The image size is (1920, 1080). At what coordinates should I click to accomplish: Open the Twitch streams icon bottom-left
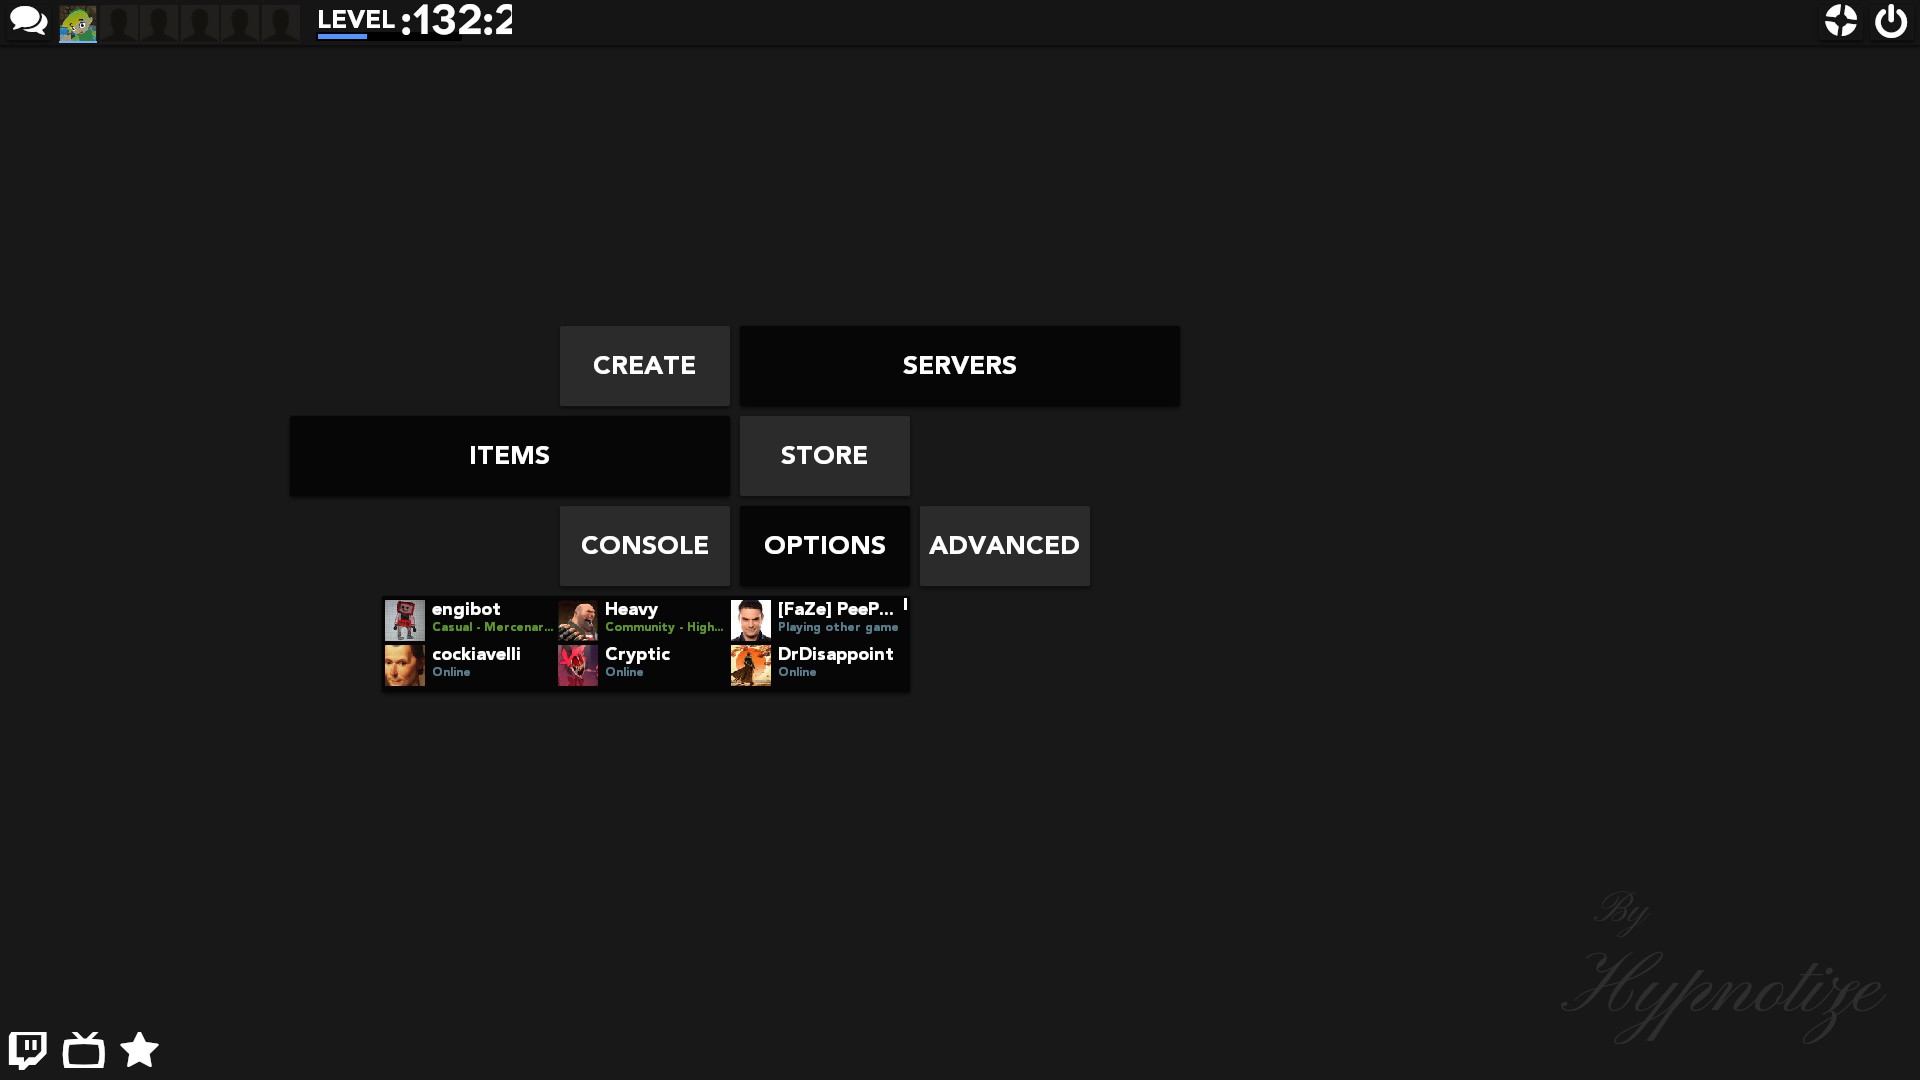[28, 1050]
